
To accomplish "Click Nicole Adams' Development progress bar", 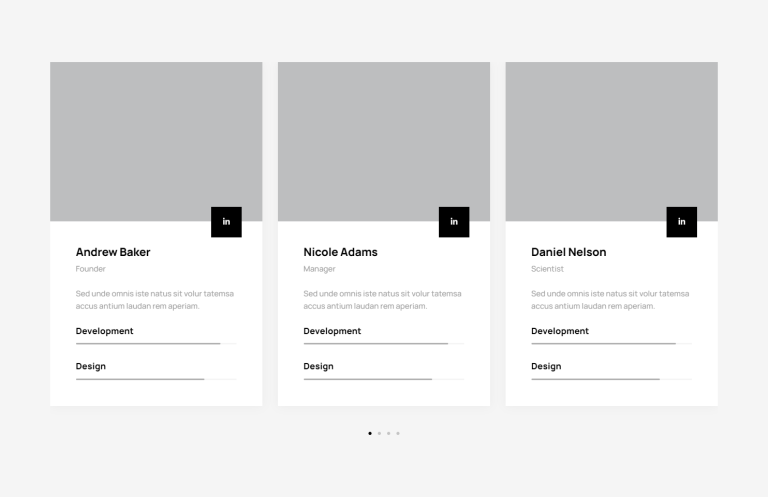I will tap(384, 344).
